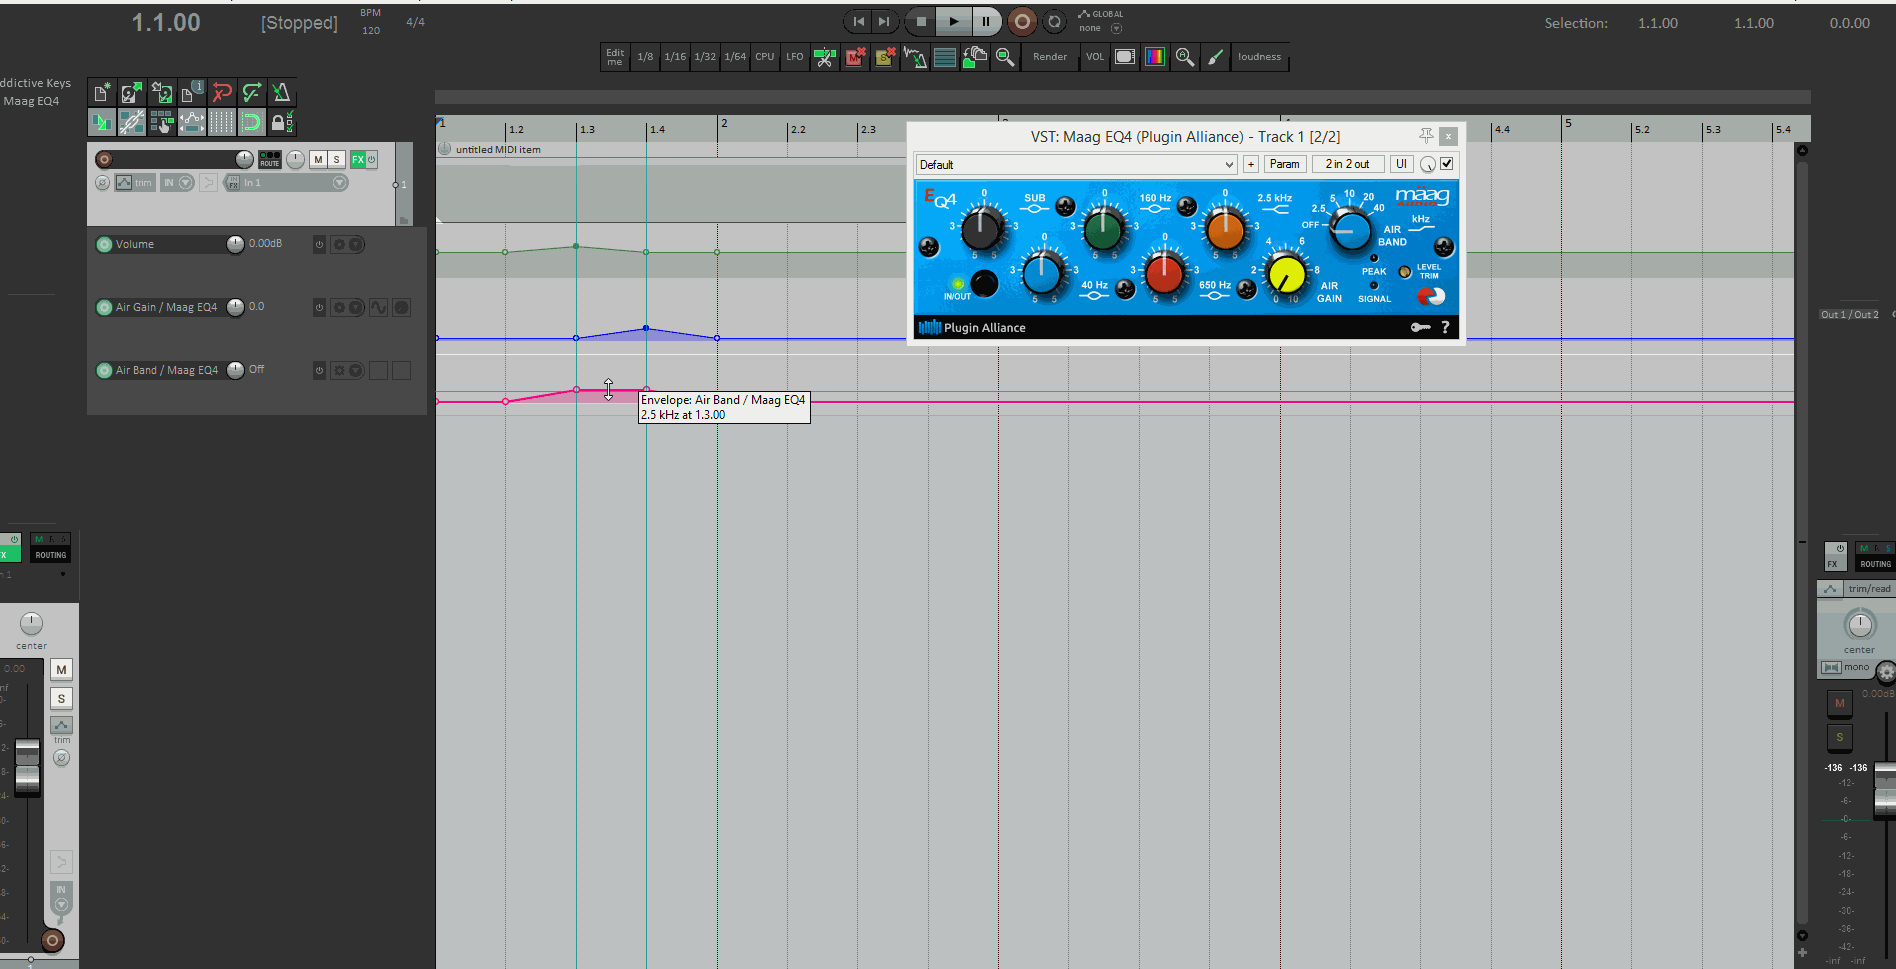
Task: Click the Air Gain LFO sine icon
Action: 378,307
